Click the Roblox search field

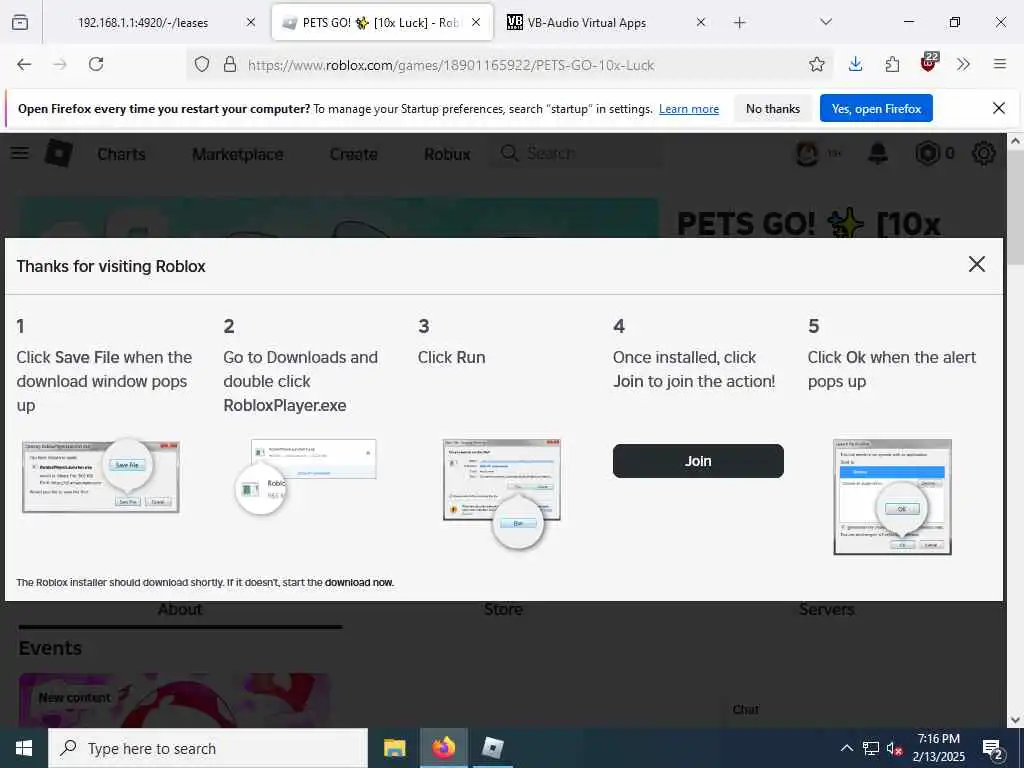click(575, 153)
